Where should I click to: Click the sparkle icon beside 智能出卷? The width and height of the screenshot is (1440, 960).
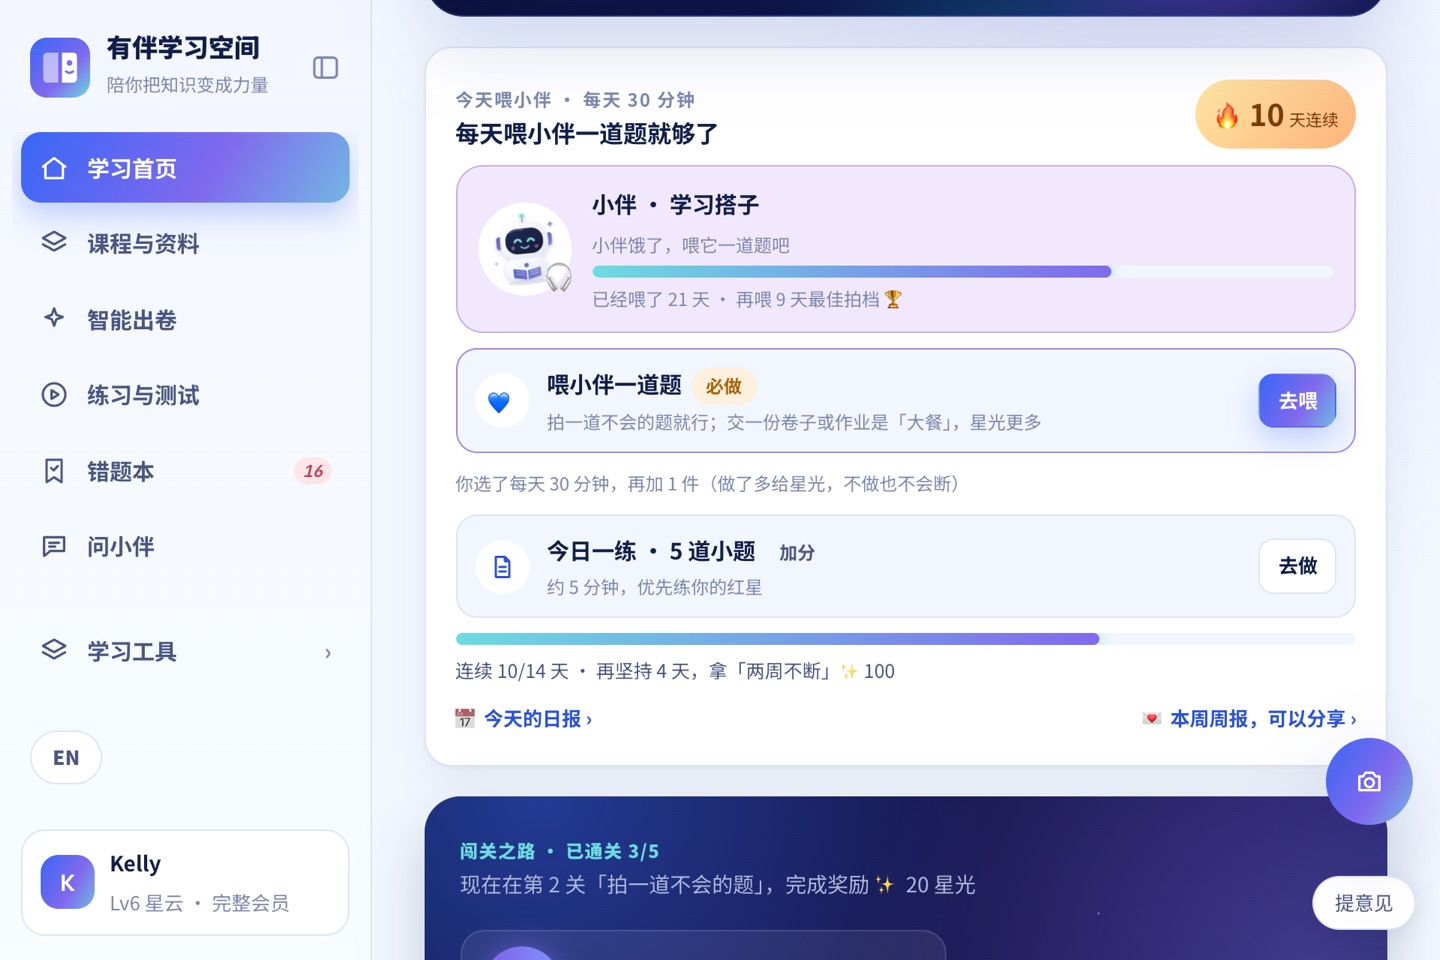pos(54,319)
